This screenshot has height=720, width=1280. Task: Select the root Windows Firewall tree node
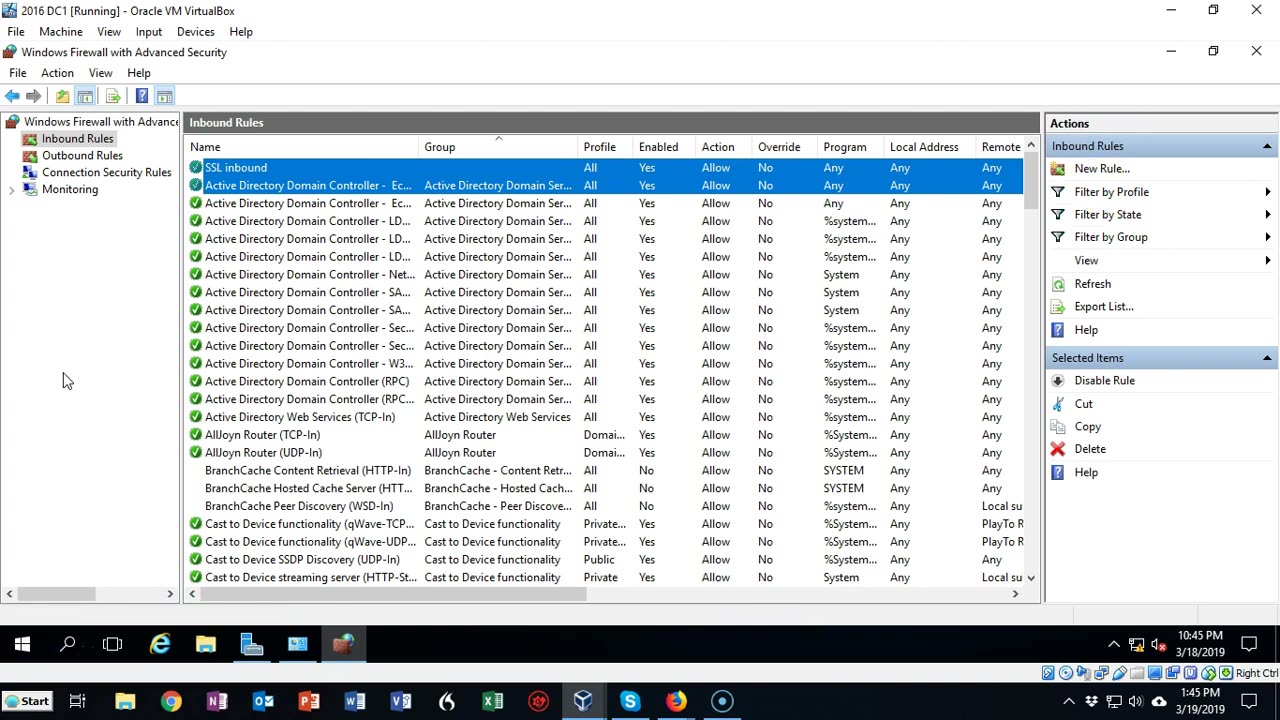point(102,122)
